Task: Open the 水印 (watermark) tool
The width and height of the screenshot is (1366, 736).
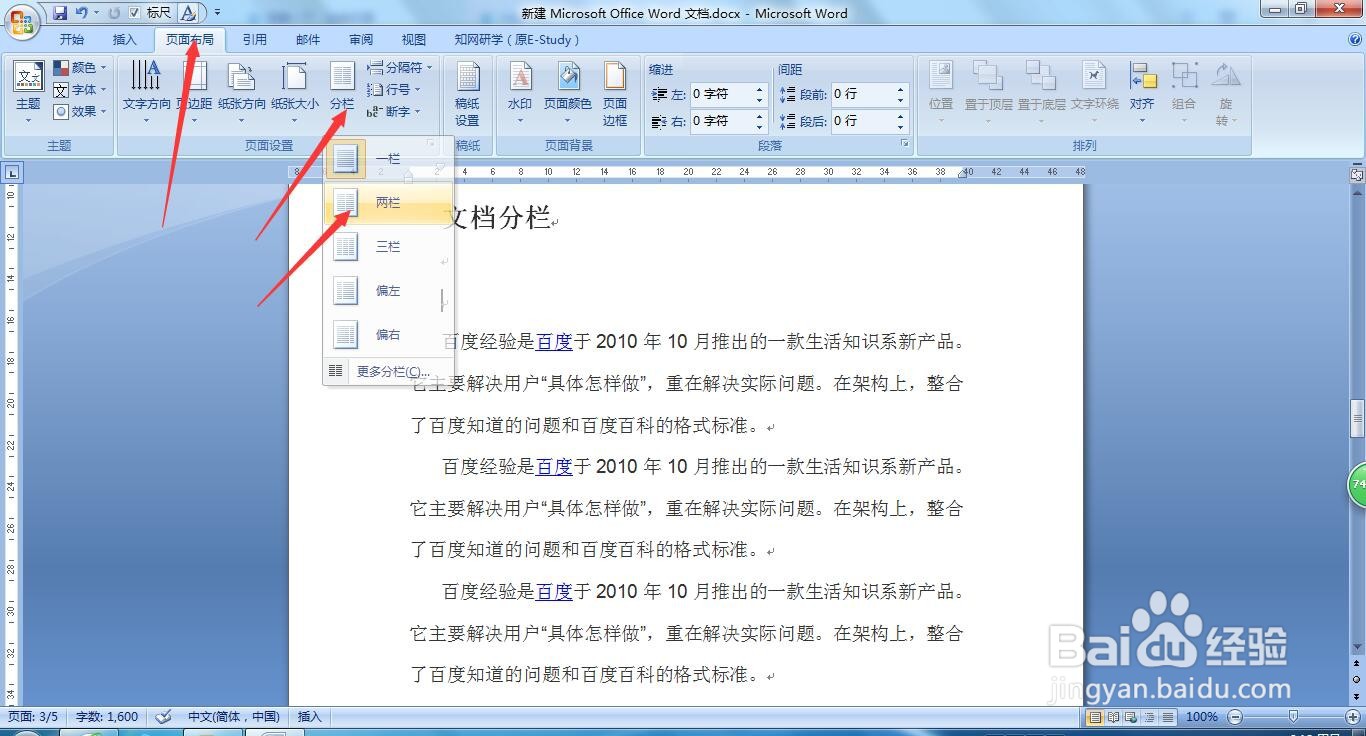Action: [520, 90]
